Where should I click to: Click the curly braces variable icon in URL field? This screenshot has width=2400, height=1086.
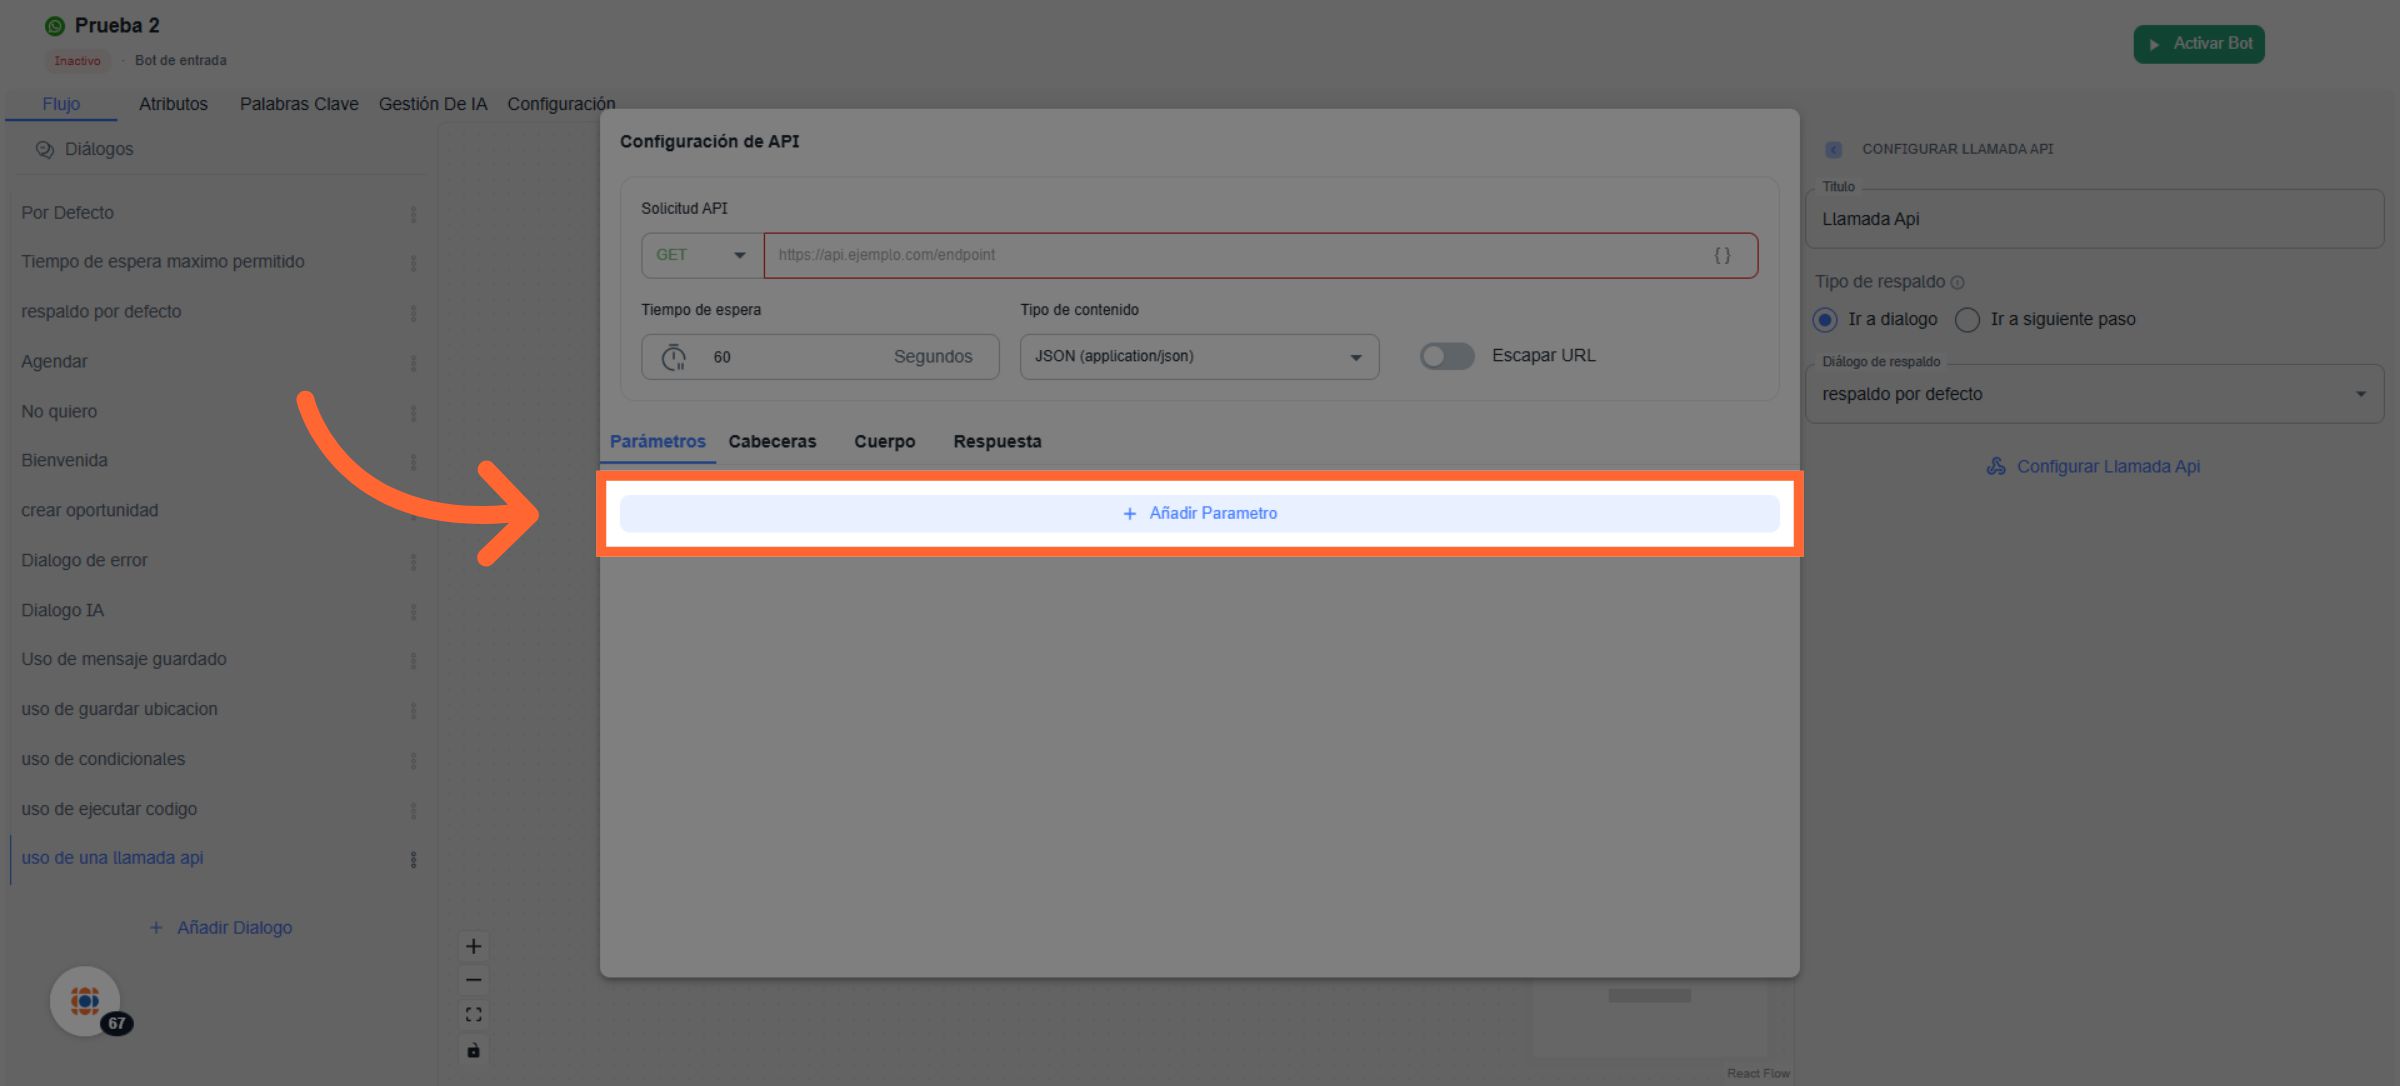(x=1722, y=255)
